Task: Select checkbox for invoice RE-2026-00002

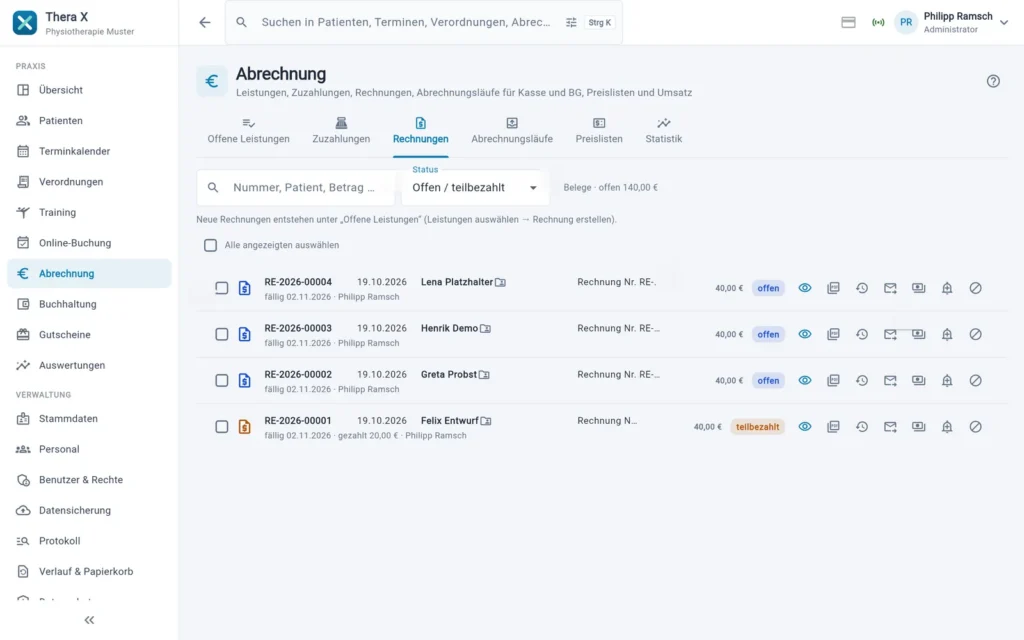Action: [222, 381]
